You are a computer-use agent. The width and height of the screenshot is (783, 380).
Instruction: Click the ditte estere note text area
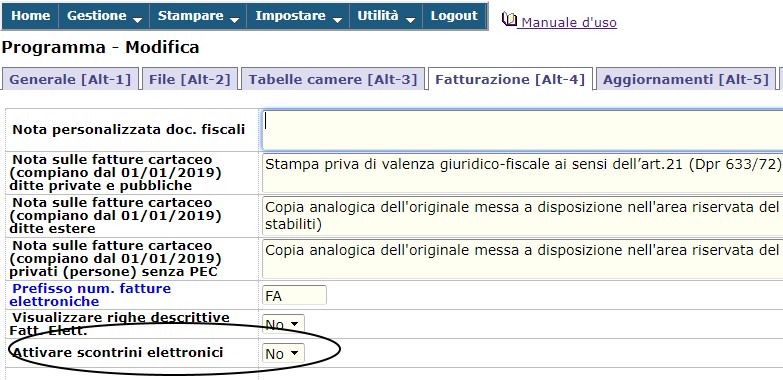tap(522, 216)
